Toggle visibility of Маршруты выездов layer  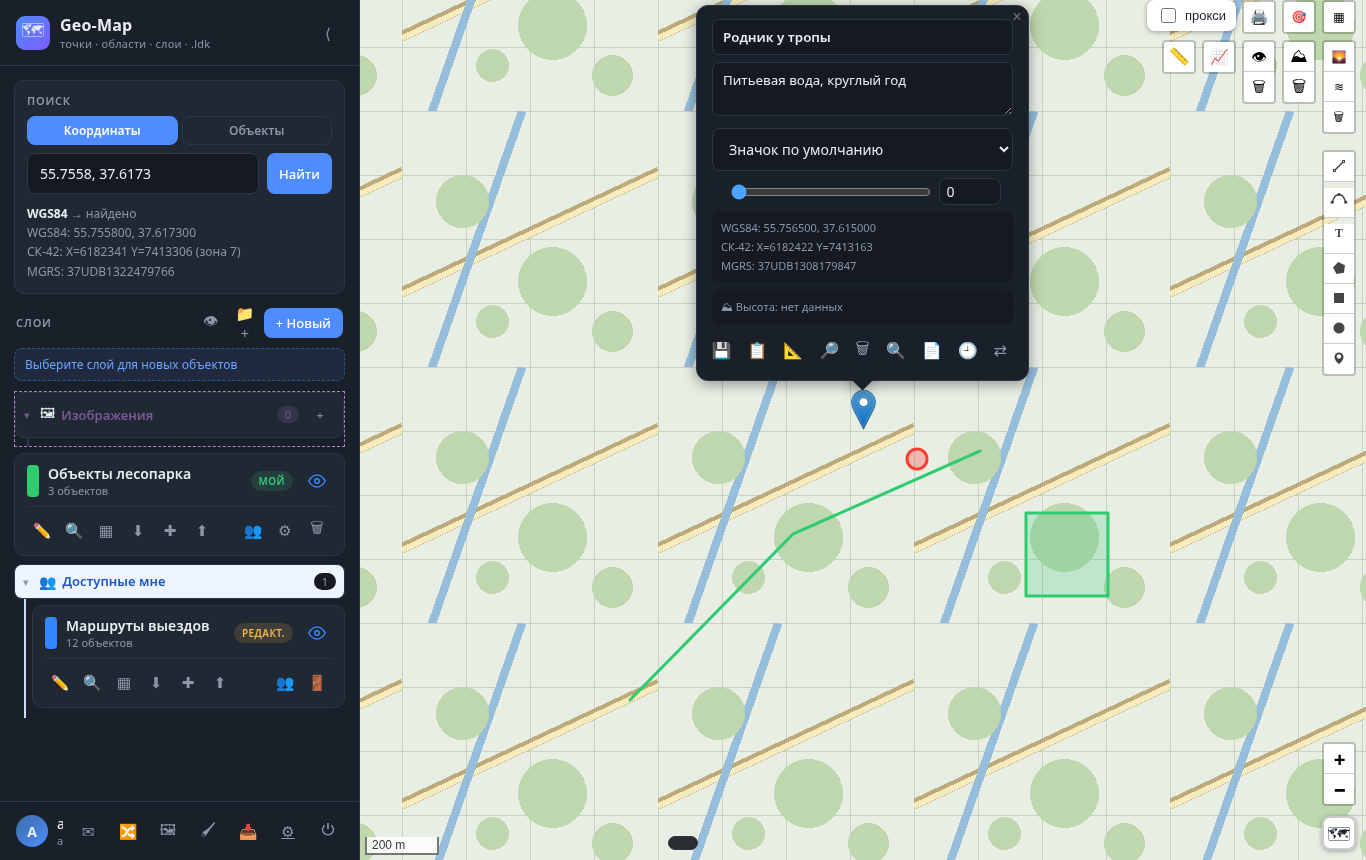[x=317, y=633]
